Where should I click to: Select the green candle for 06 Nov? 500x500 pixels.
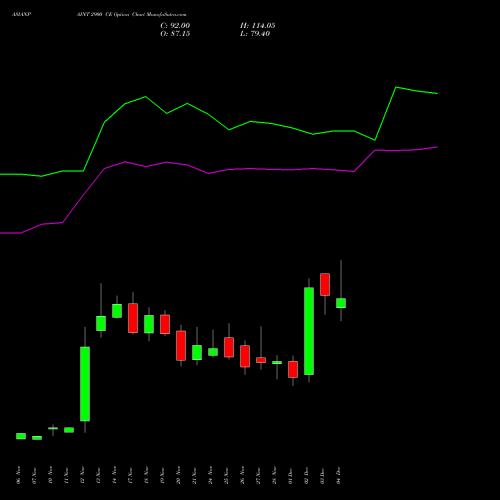pyautogui.click(x=21, y=436)
